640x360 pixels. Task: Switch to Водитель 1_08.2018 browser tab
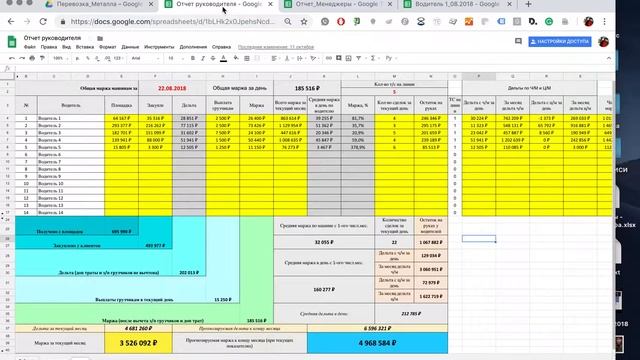[x=457, y=4]
